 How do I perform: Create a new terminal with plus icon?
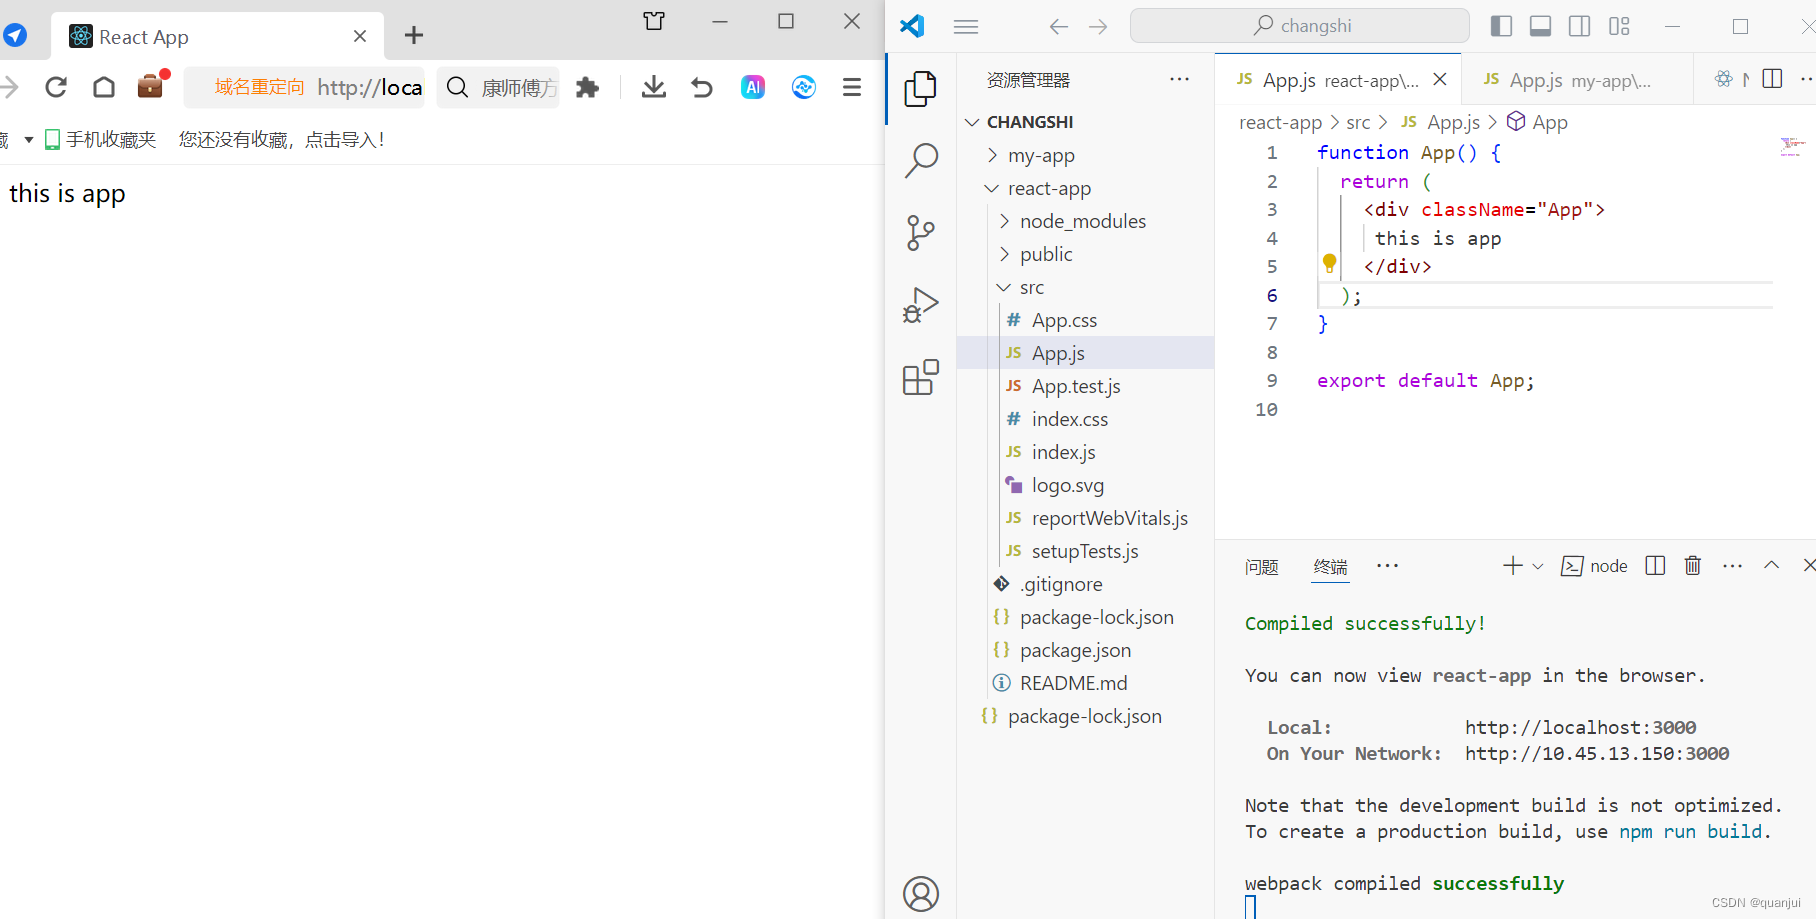pyautogui.click(x=1512, y=566)
